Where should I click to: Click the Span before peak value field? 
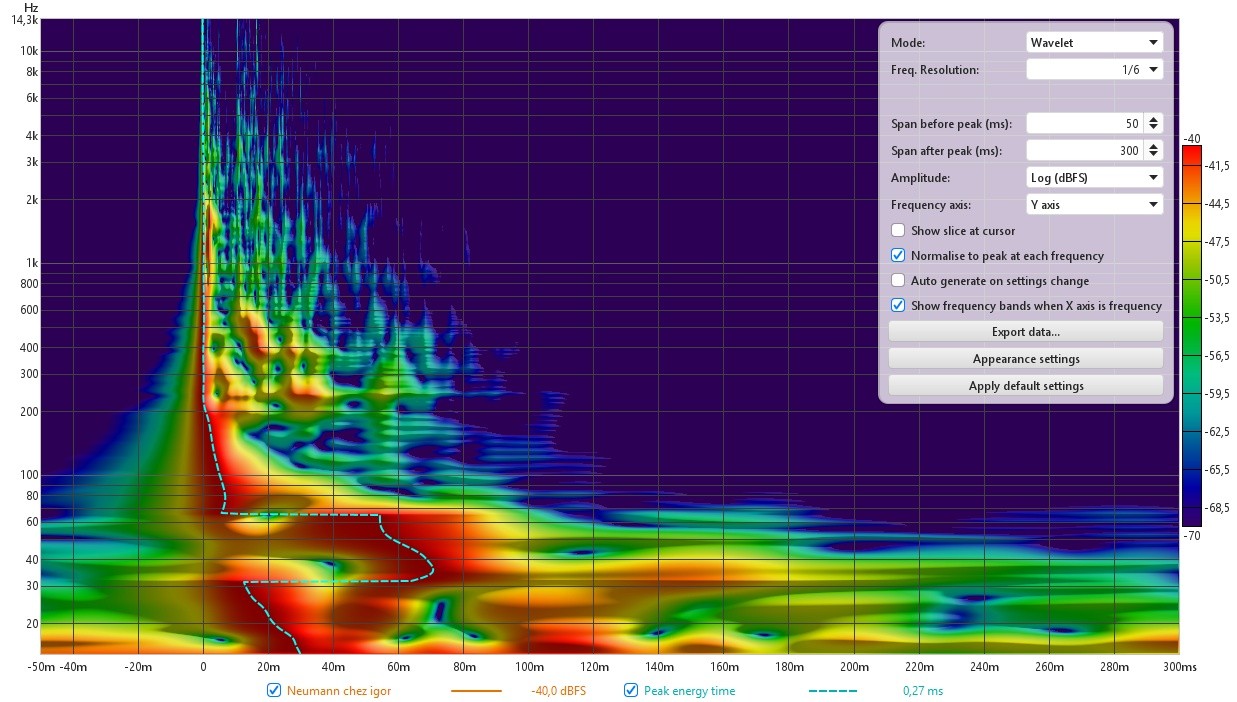point(1086,124)
